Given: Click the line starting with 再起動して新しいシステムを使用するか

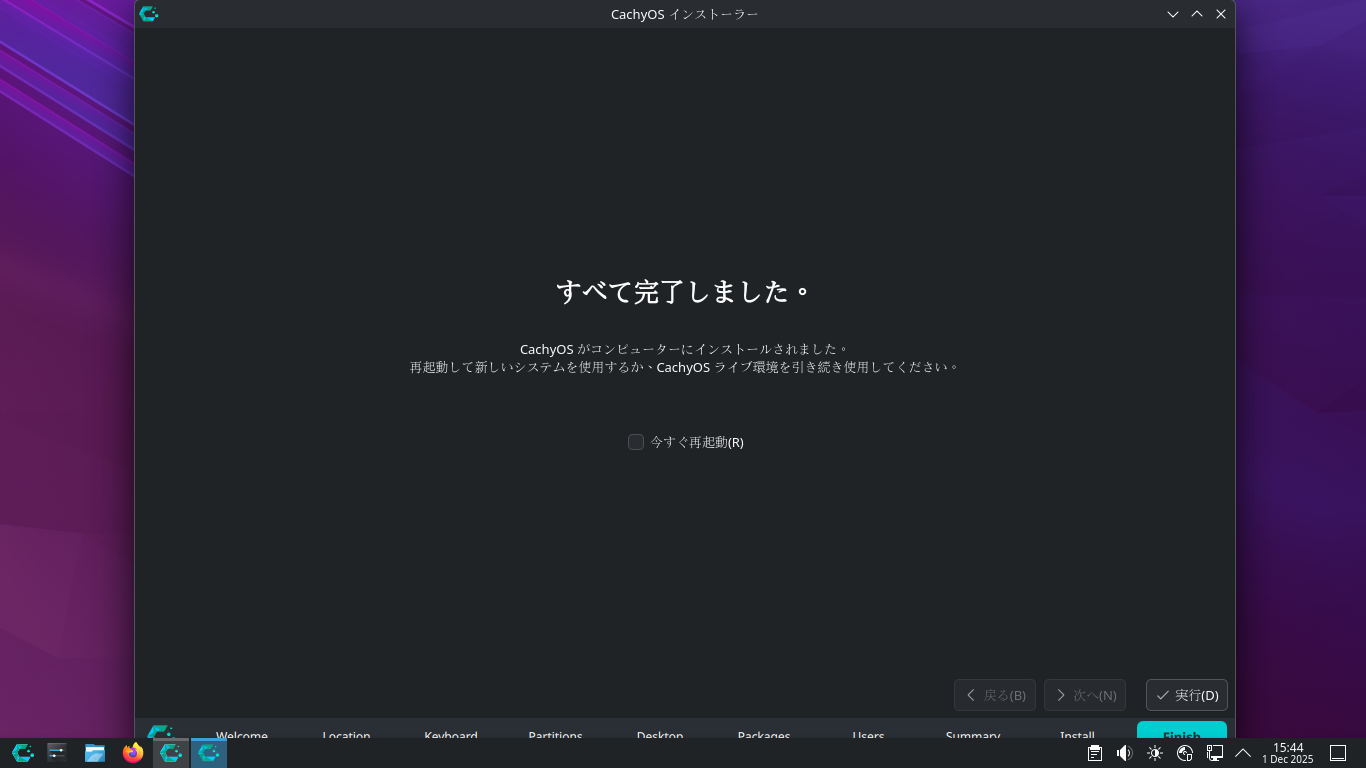Looking at the screenshot, I should coord(685,367).
